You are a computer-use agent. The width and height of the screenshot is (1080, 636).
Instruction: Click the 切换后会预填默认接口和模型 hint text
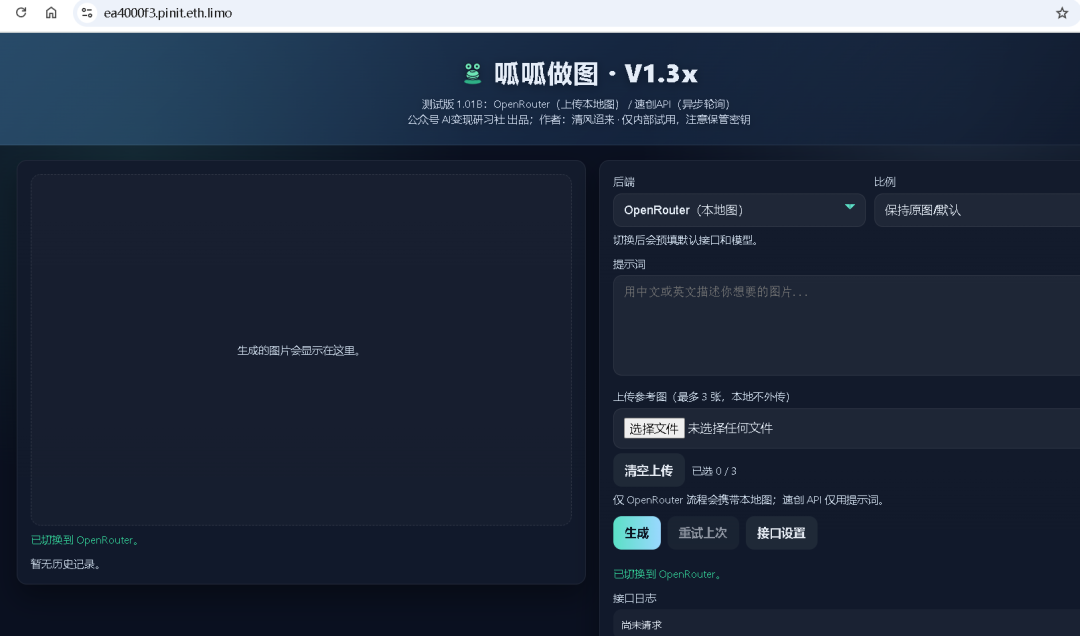tap(686, 240)
